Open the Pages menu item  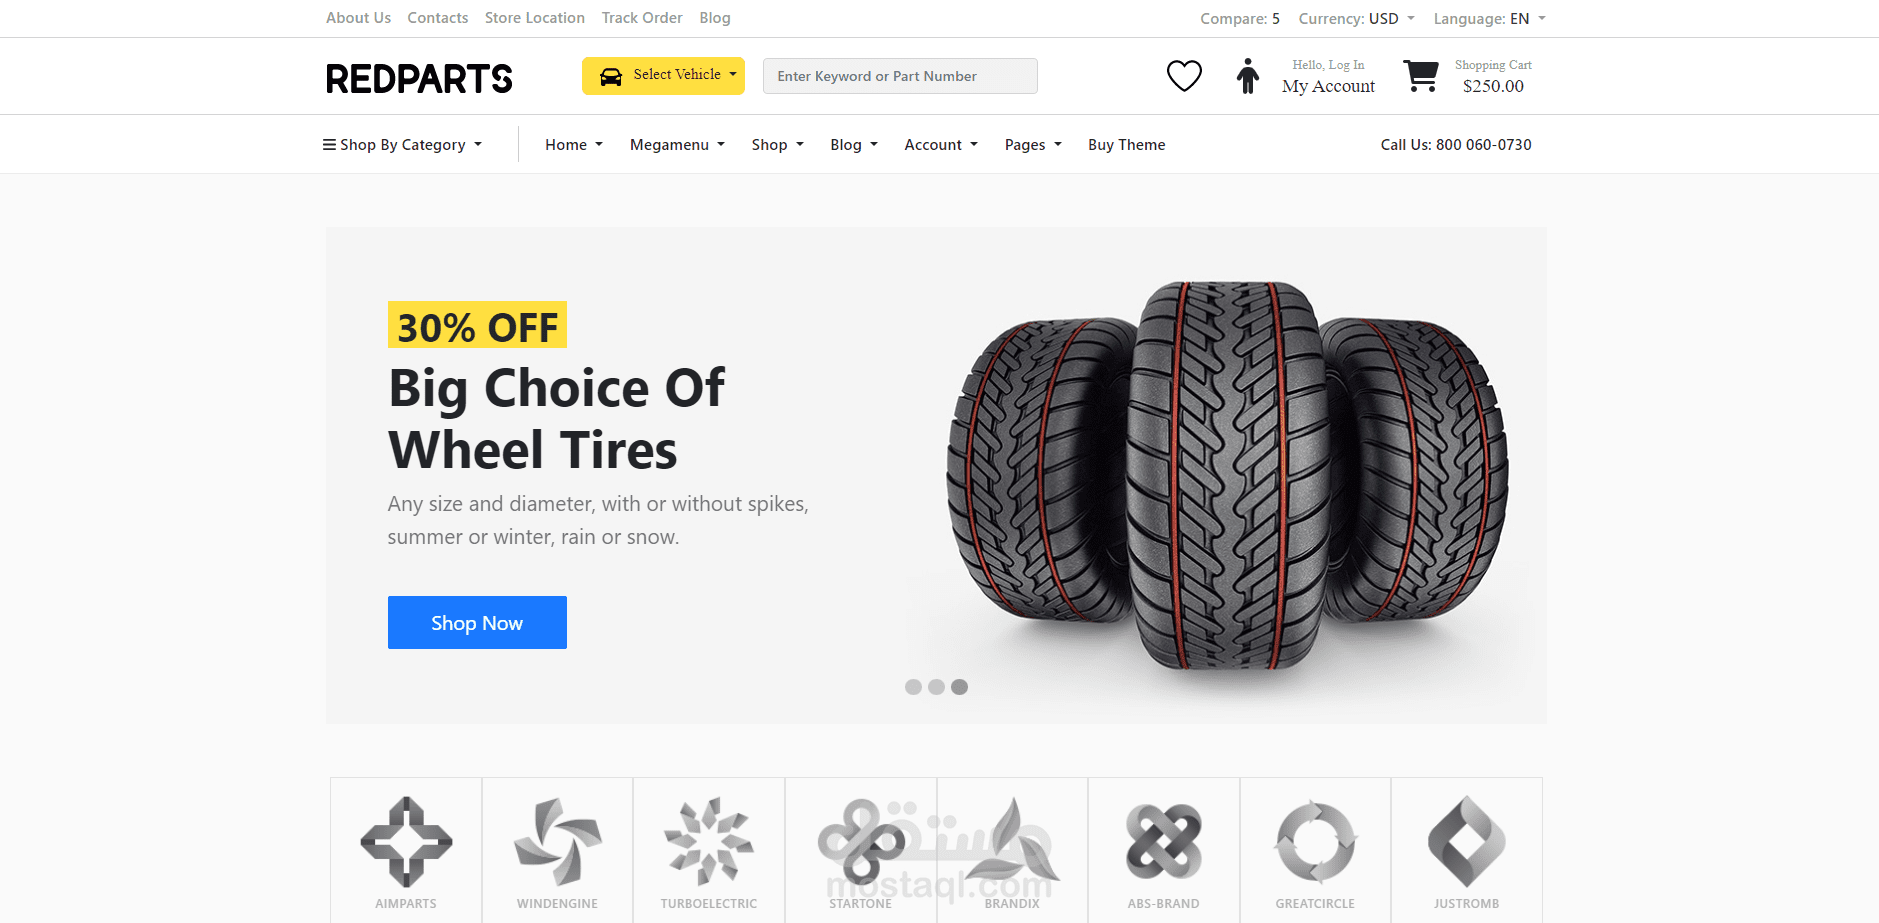(x=1033, y=145)
